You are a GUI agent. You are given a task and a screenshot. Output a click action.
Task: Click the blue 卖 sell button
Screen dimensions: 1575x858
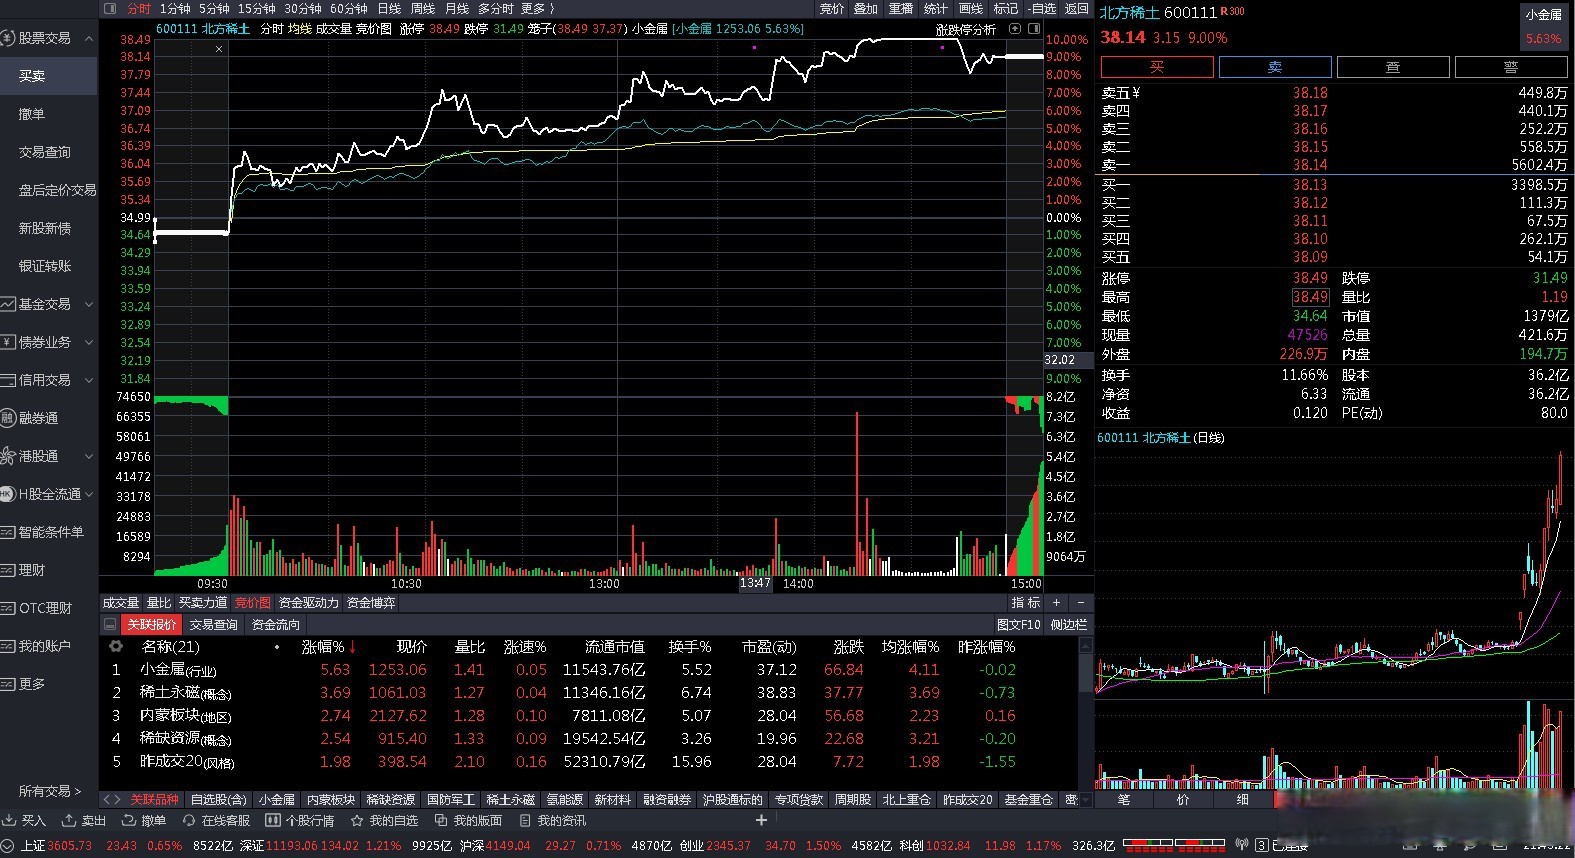click(1275, 67)
